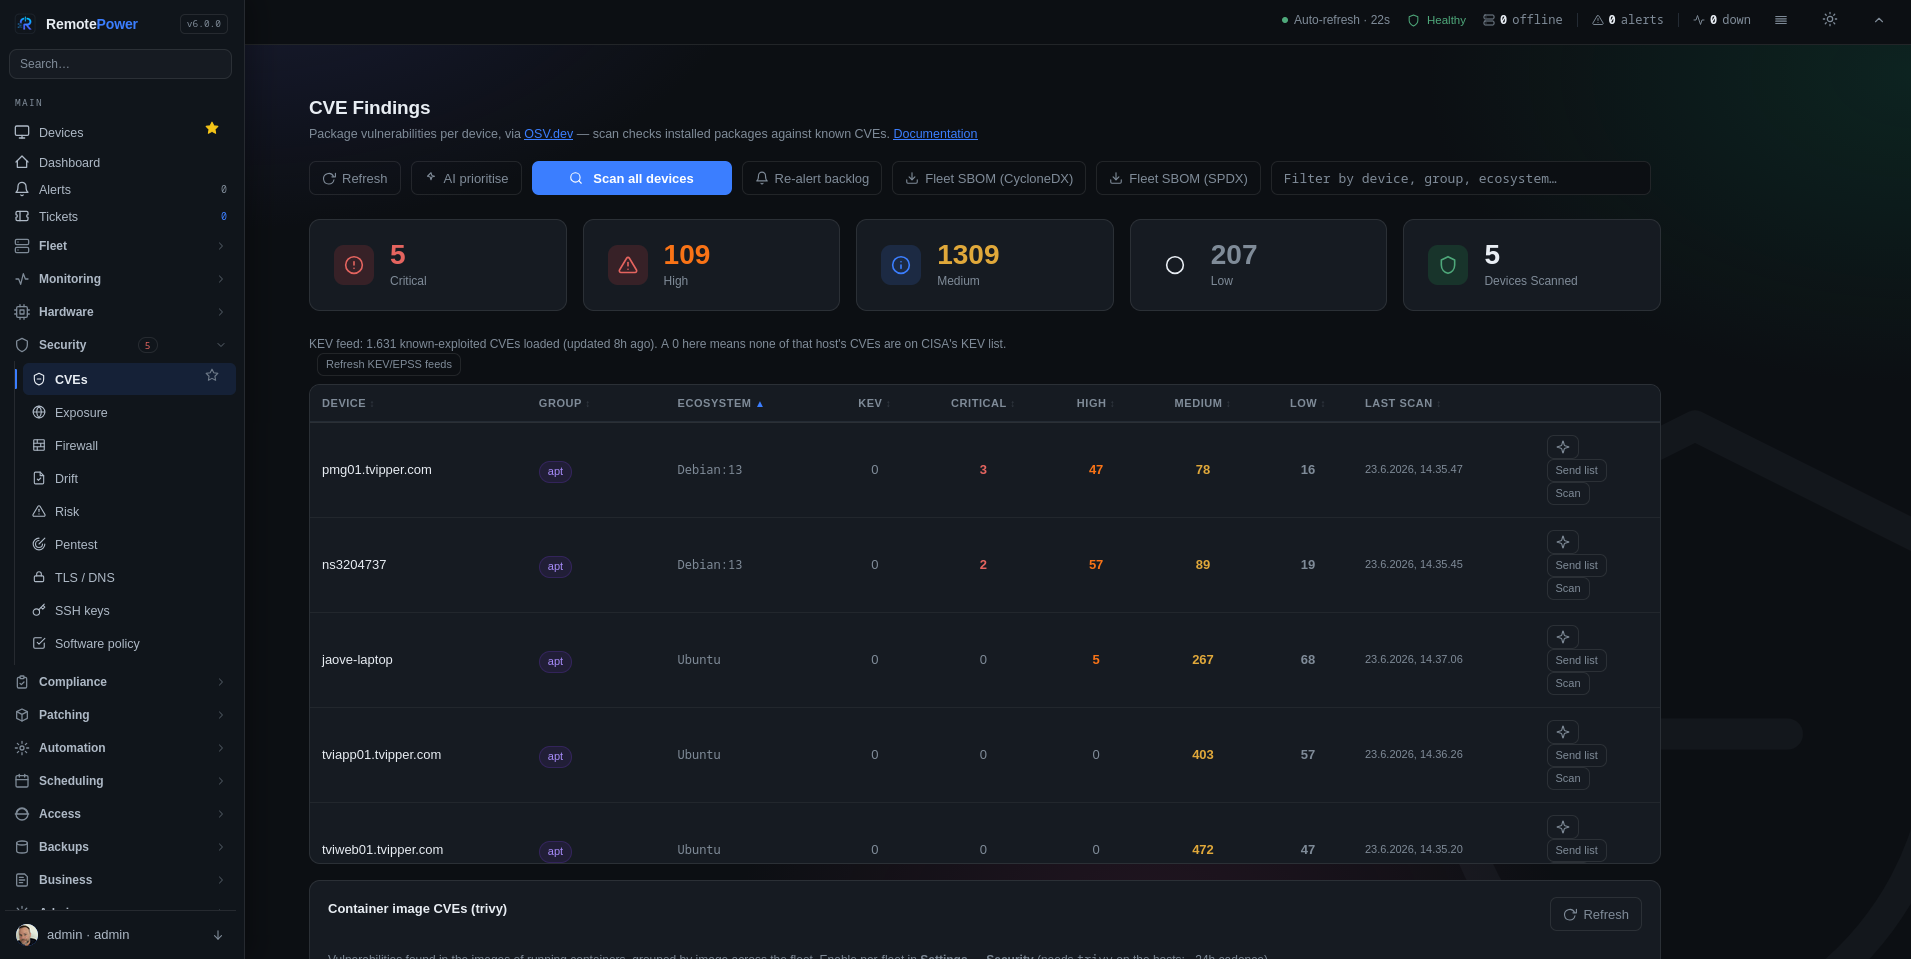
Task: Click the AI sparkle icon for pmg01.tvipper.com
Action: [x=1563, y=447]
